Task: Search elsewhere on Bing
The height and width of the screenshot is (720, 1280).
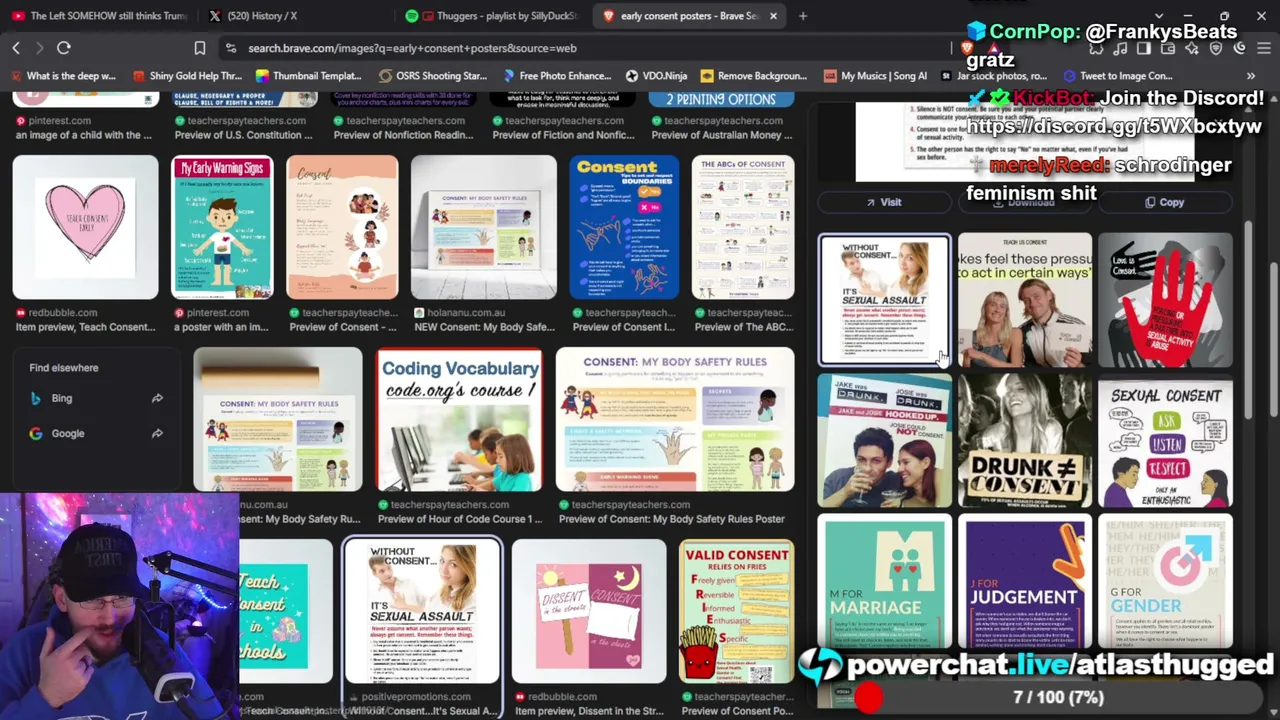Action: (61, 398)
